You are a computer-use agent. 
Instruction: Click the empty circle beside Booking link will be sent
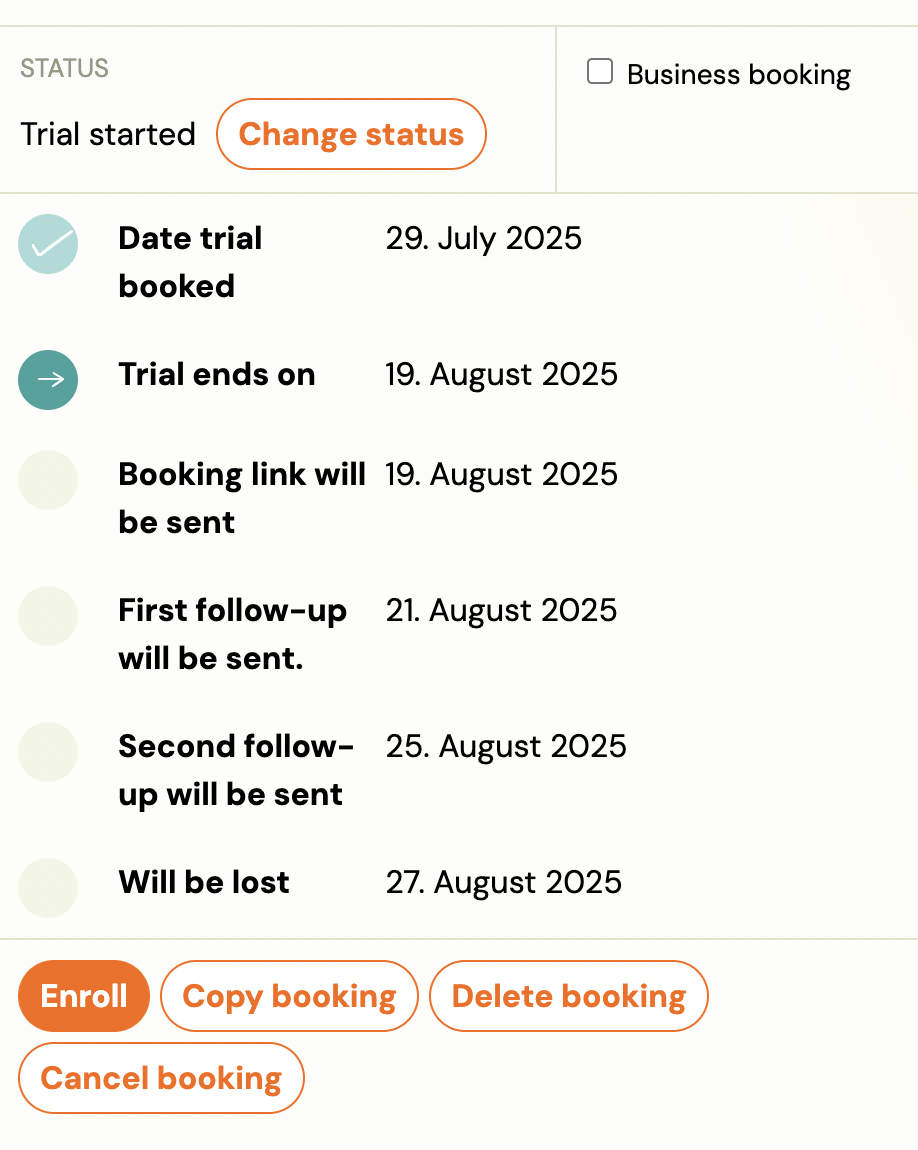tap(48, 480)
